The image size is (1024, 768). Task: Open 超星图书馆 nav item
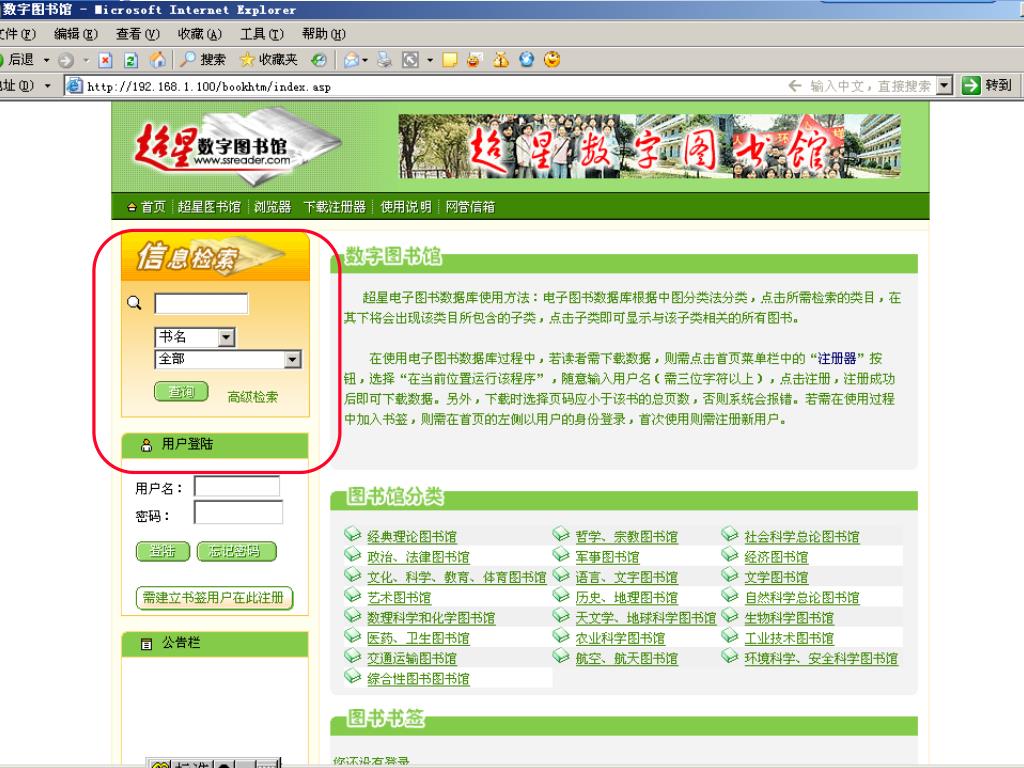click(x=209, y=207)
